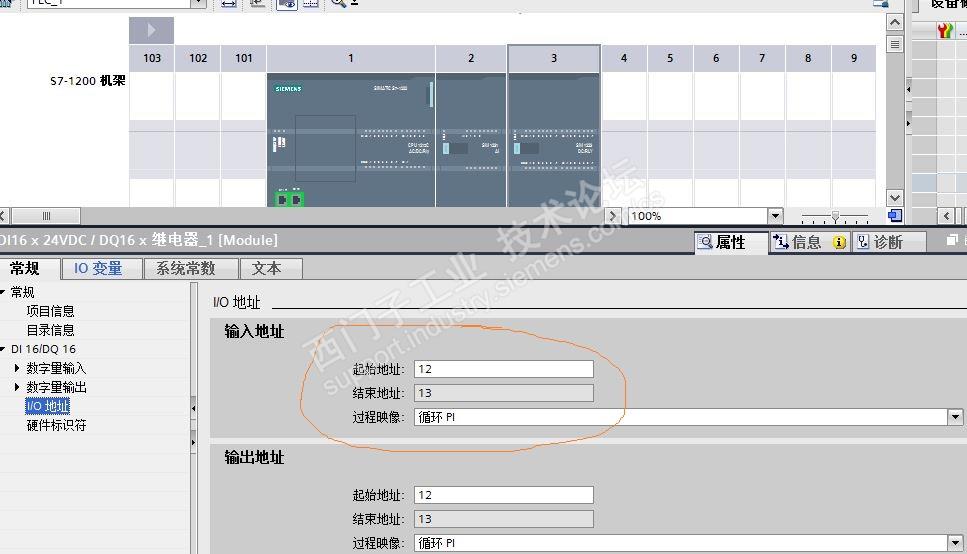The image size is (967, 554).
Task: Click slot header 103
Action: pos(152,58)
